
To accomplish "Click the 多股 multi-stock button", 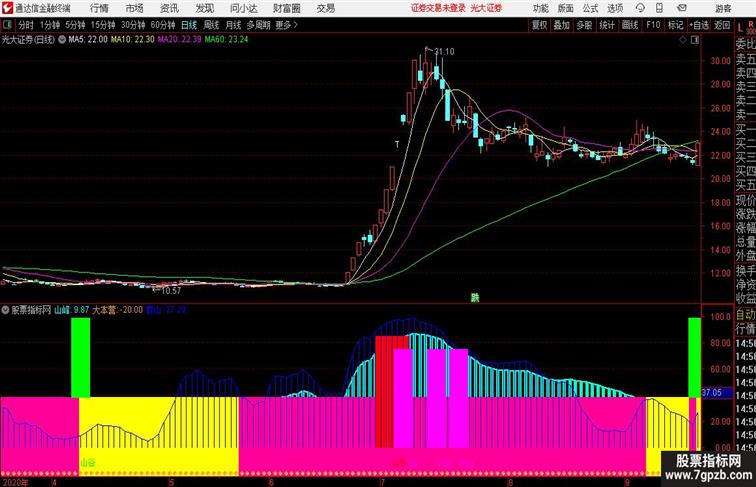I will (584, 25).
